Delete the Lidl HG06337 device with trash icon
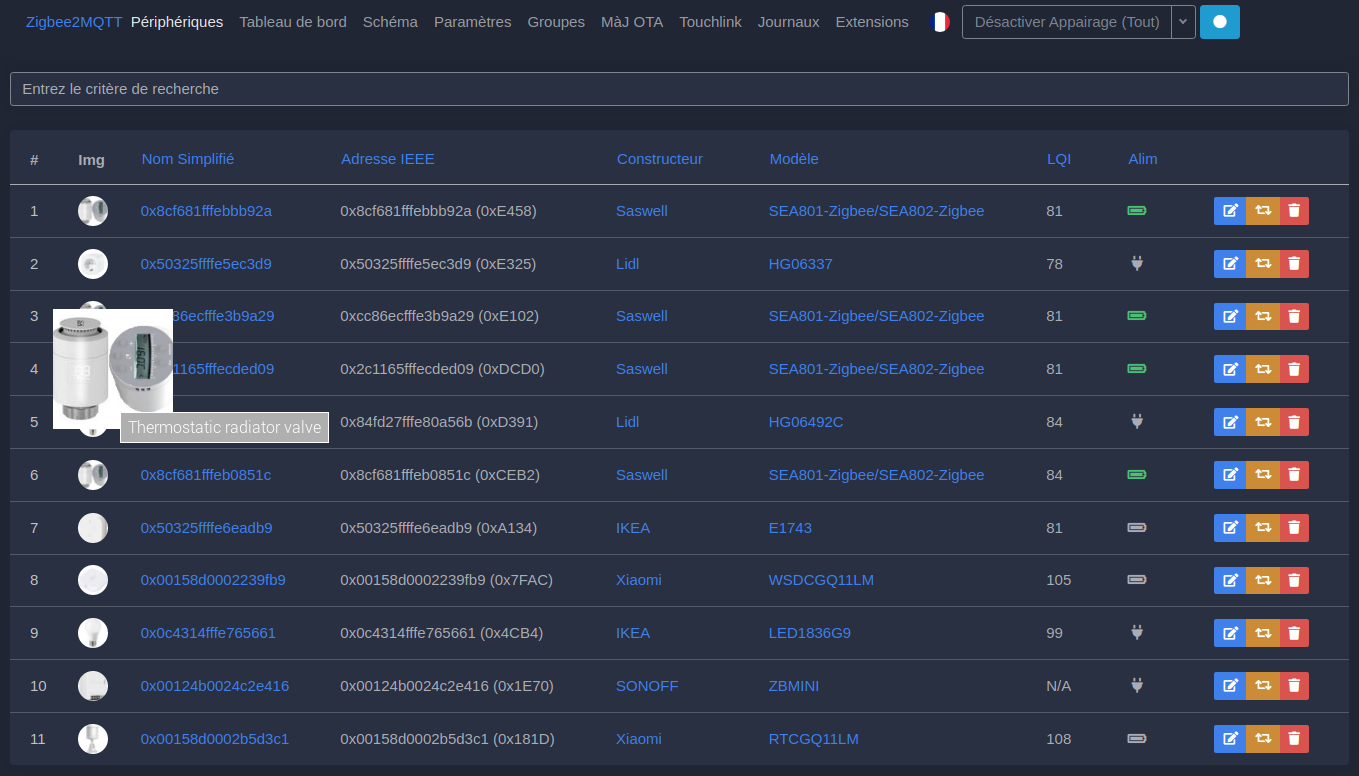 [x=1294, y=263]
